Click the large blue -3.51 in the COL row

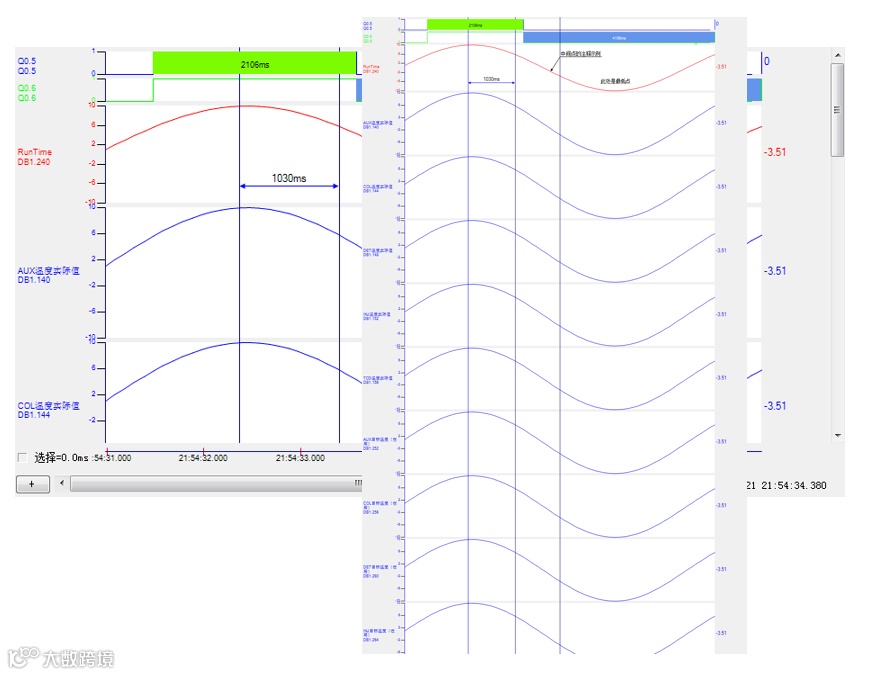click(x=775, y=406)
